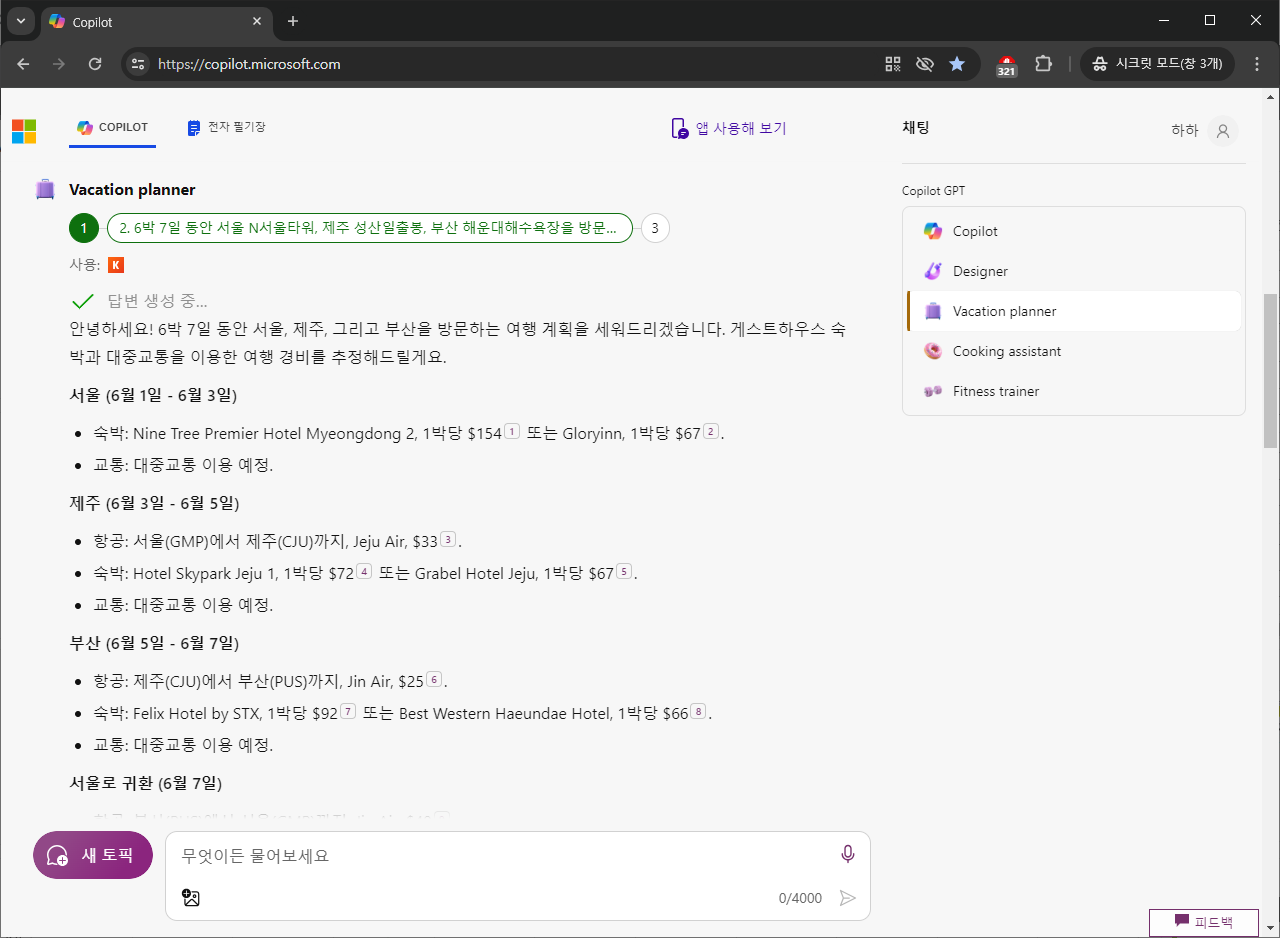Activate the microphone voice input
Viewport: 1280px width, 938px height.
tap(848, 854)
